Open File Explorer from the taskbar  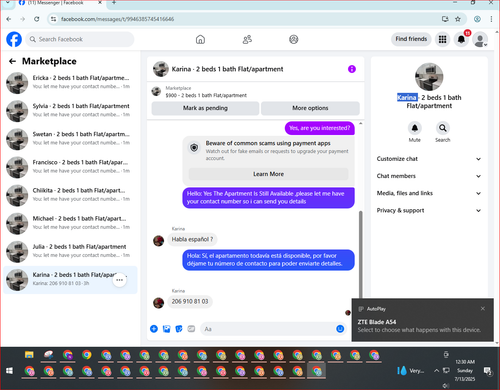coord(29,355)
